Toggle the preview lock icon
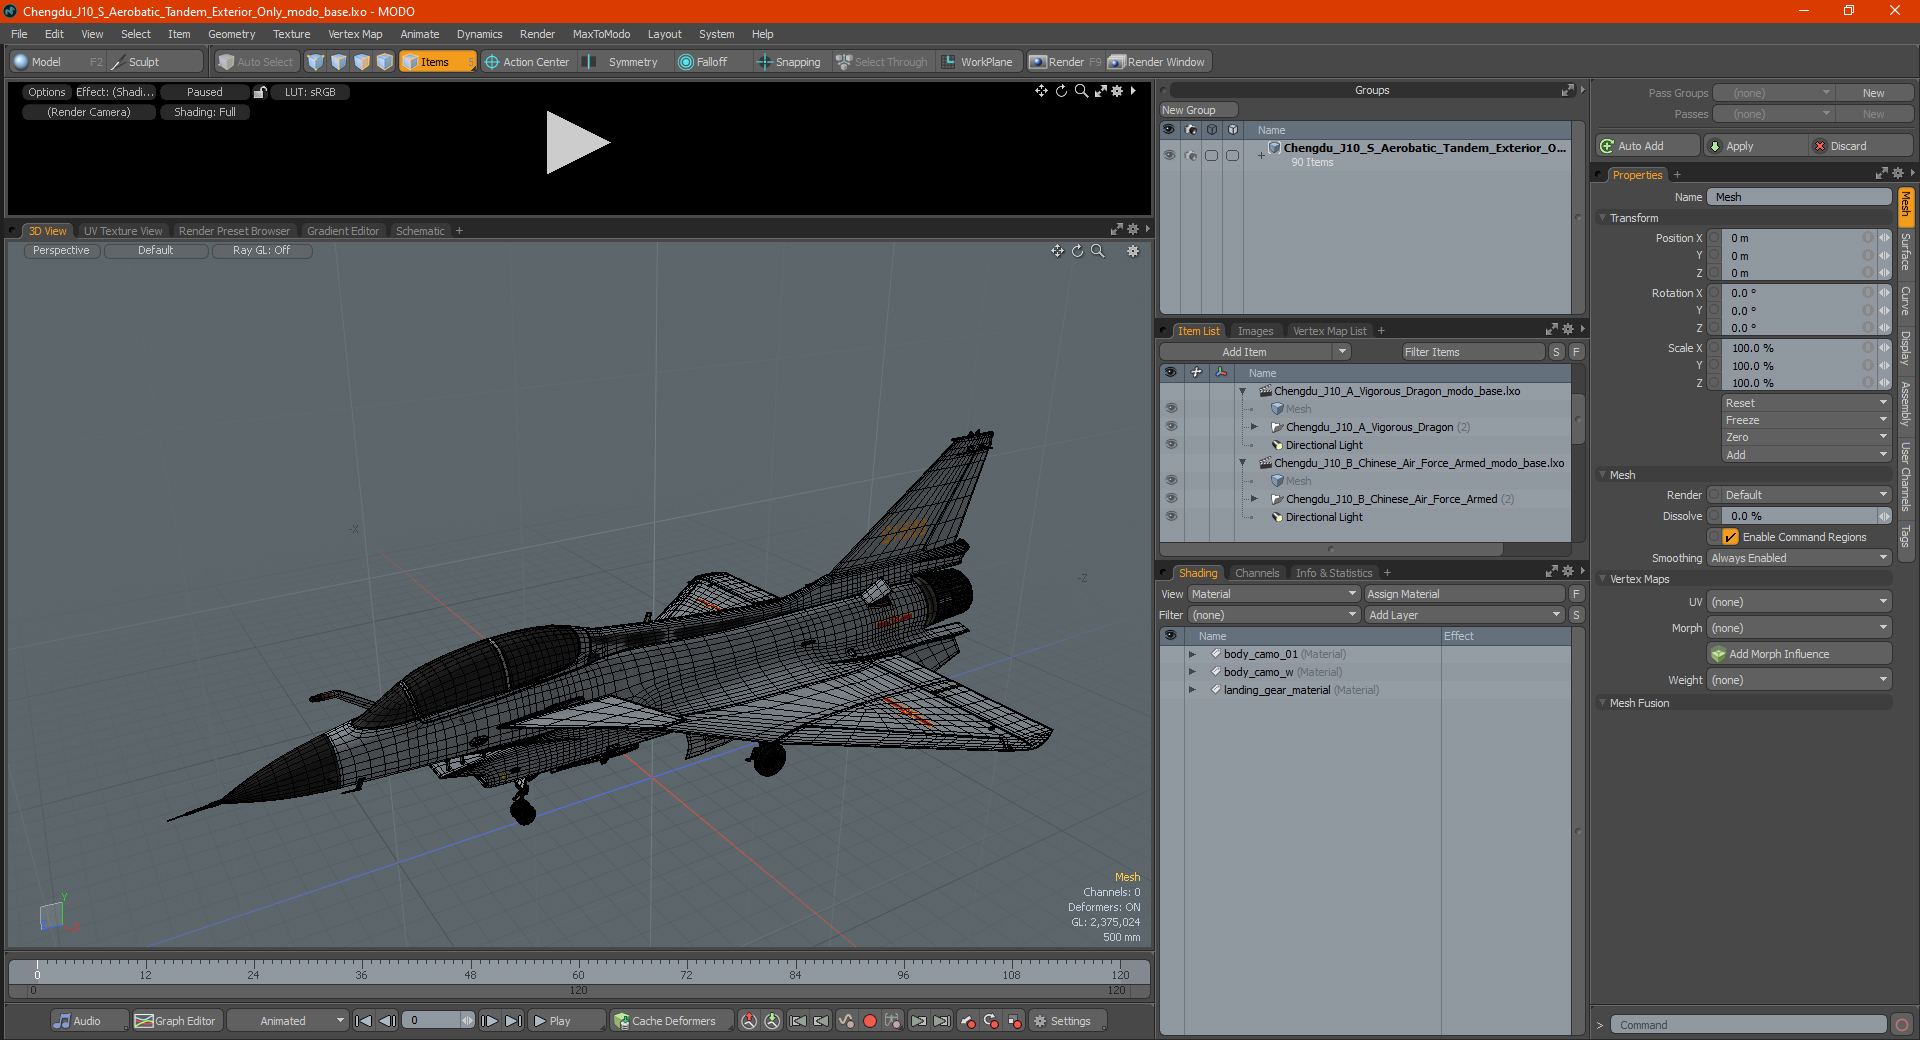 (x=260, y=92)
